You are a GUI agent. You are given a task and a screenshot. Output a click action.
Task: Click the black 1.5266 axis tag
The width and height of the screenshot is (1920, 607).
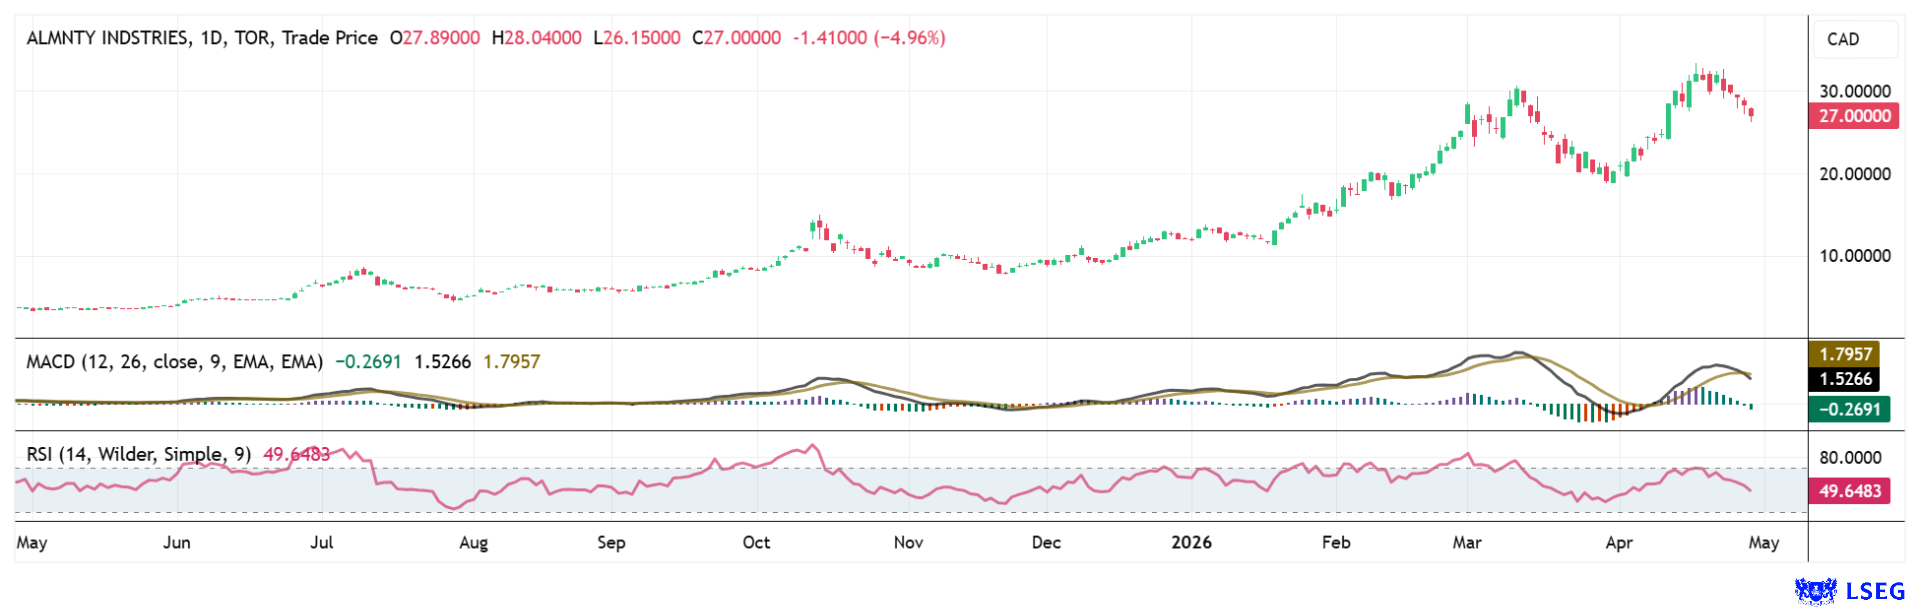[1845, 379]
